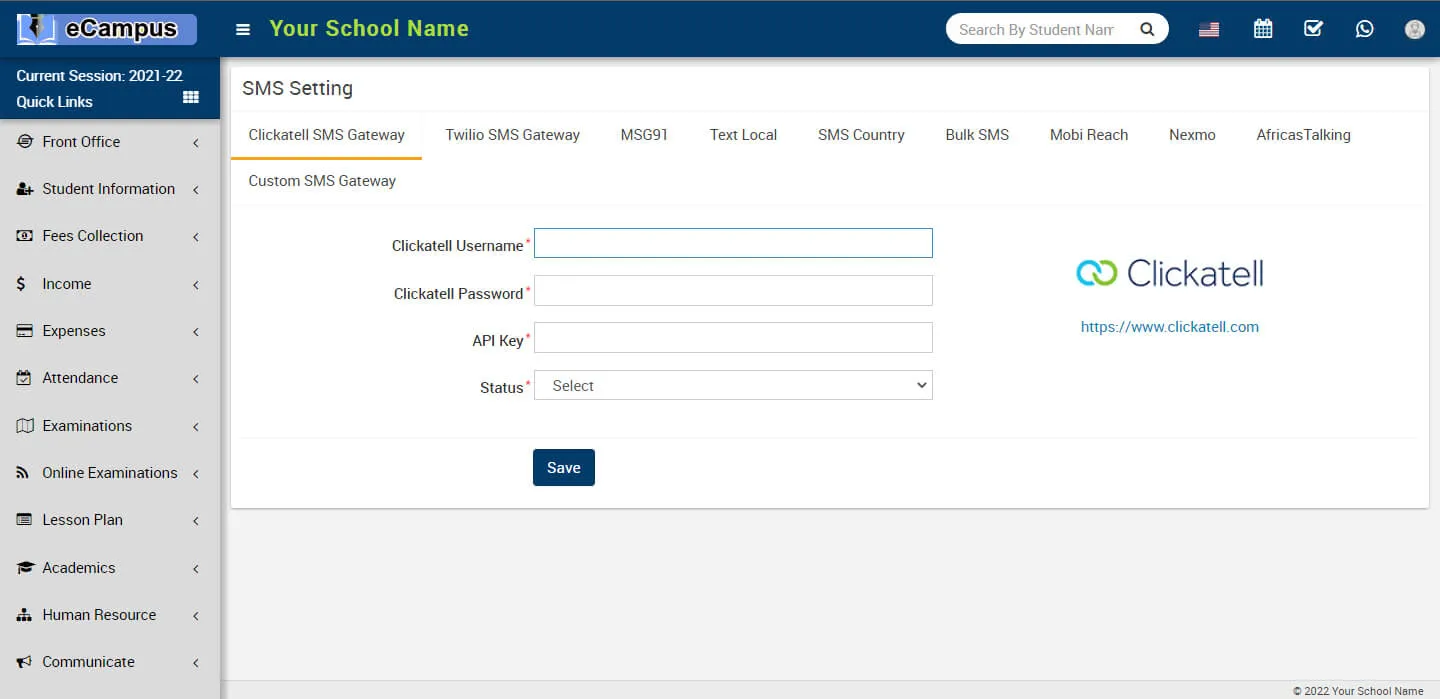Screen dimensions: 1440x699
Task: Open the clickatell.com website link
Action: tap(1169, 327)
